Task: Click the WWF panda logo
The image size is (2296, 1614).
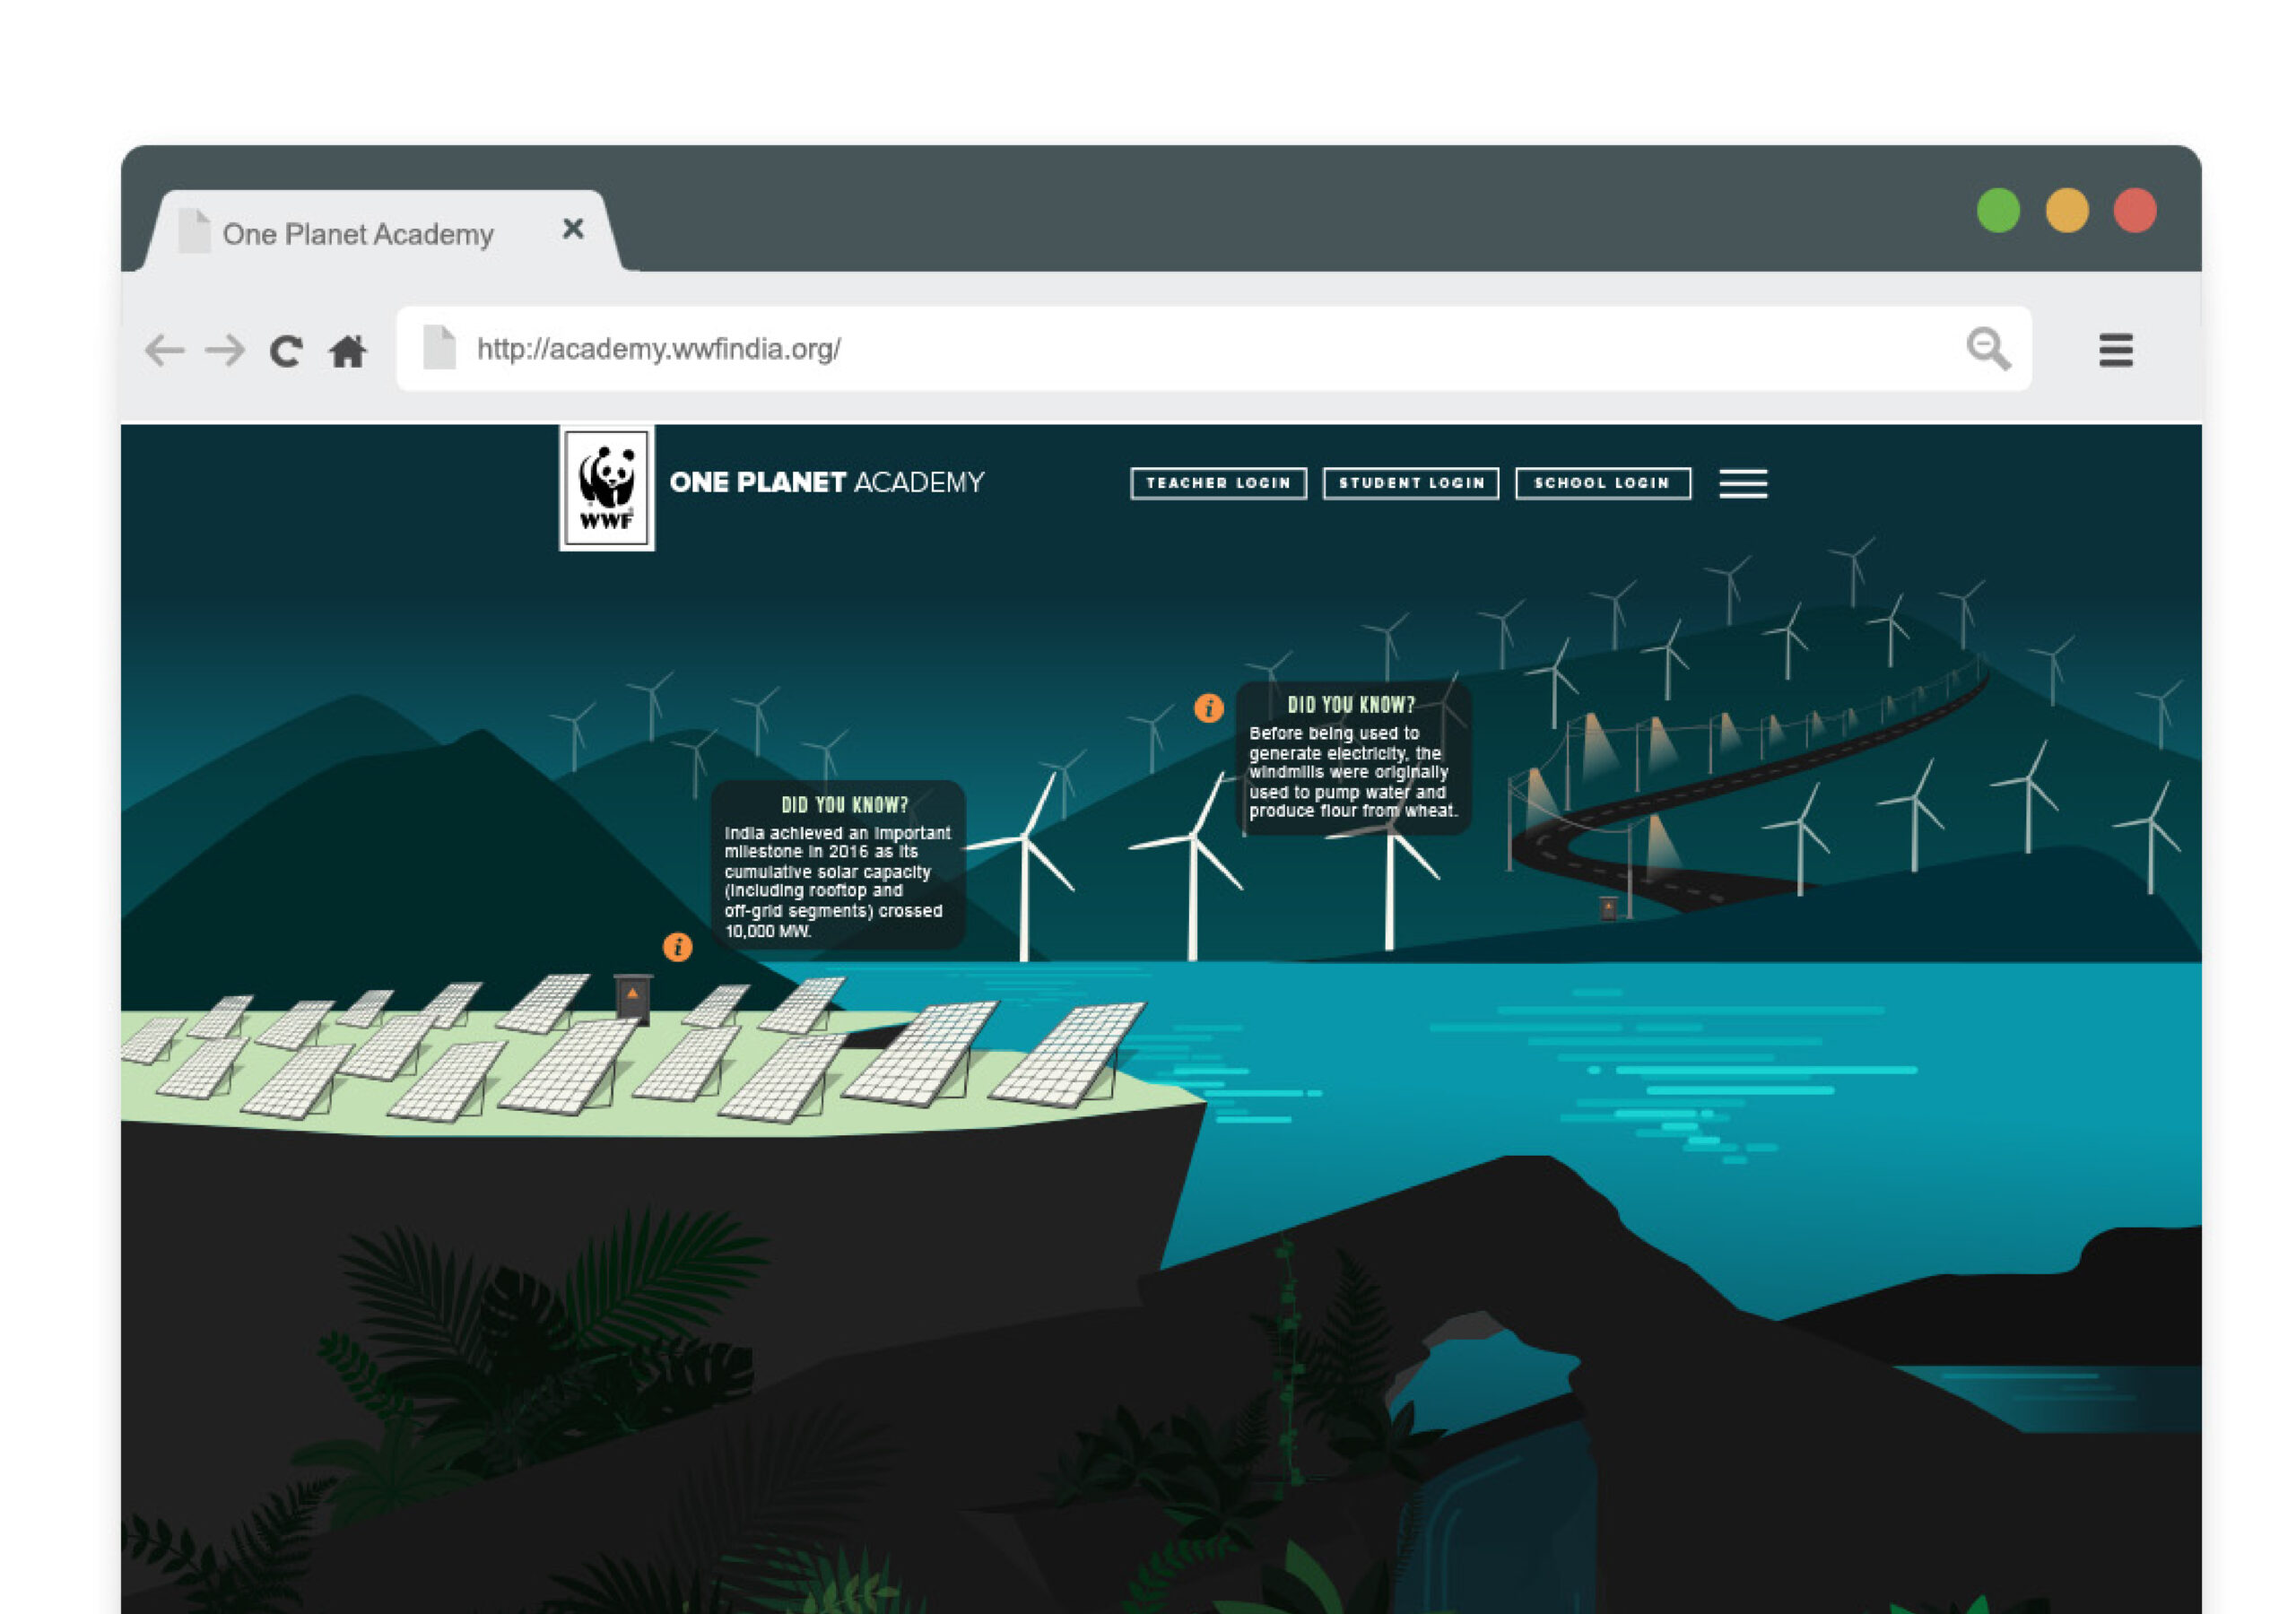Action: click(x=607, y=488)
